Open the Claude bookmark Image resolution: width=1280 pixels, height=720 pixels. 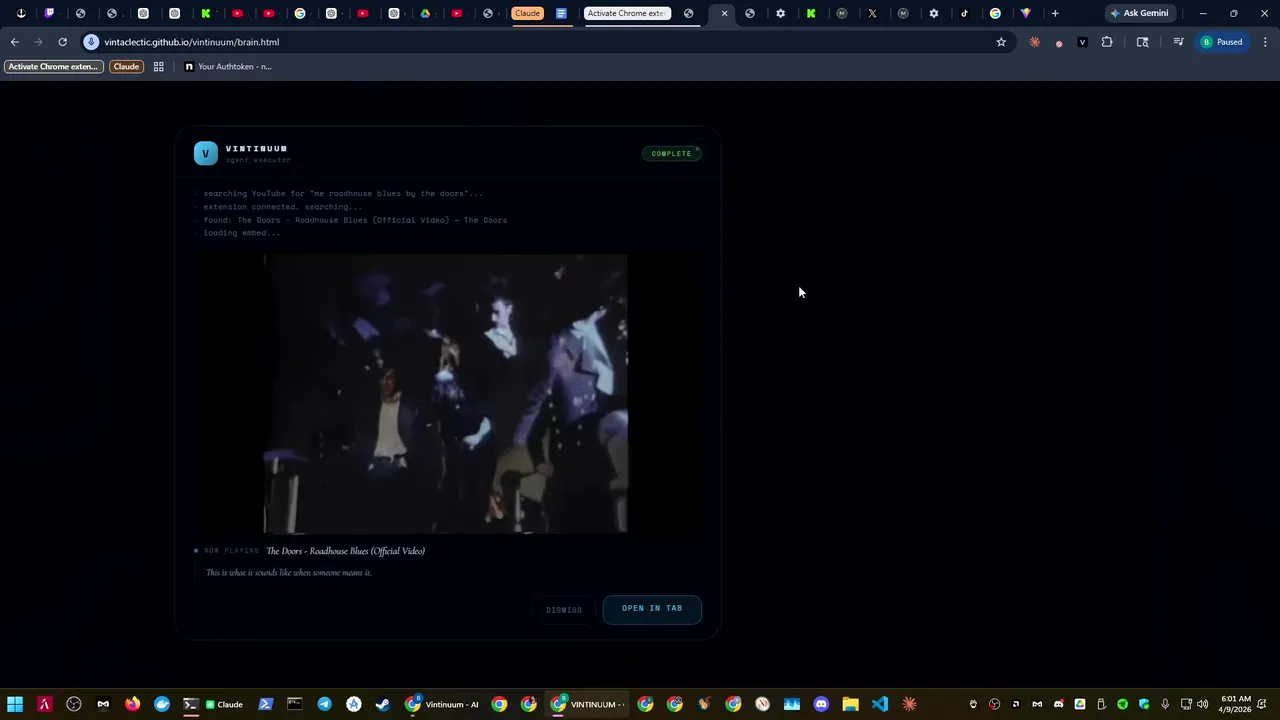pos(126,66)
